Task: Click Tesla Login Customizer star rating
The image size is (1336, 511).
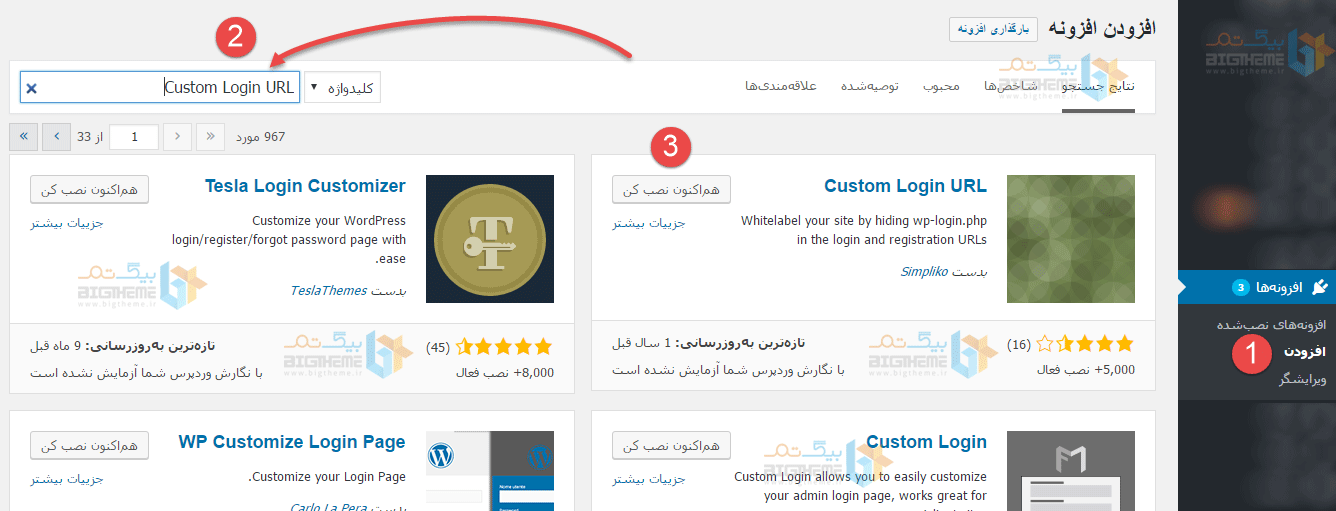Action: (504, 347)
